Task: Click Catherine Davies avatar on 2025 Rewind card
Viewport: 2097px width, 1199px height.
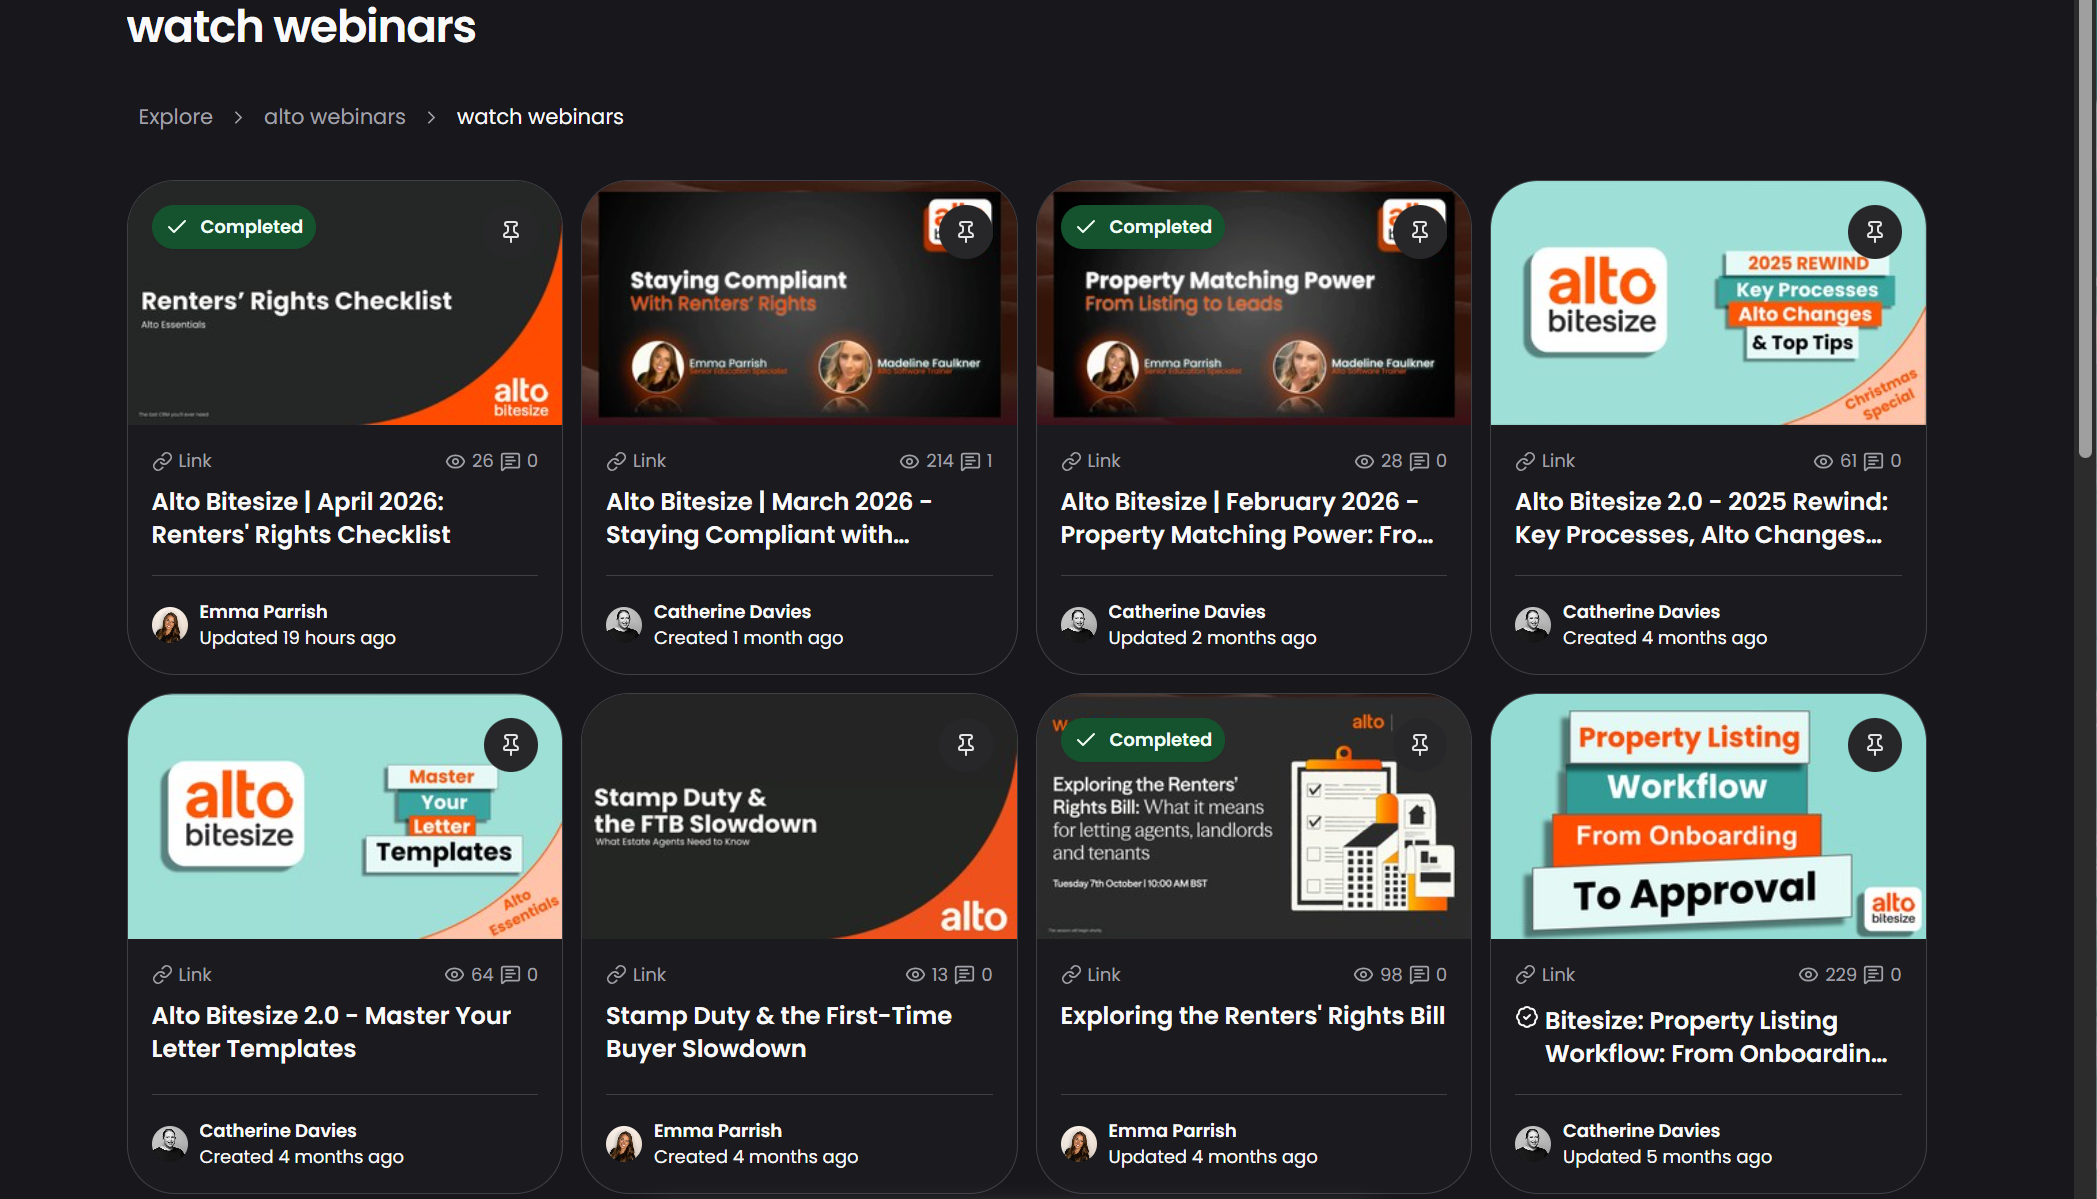Action: click(x=1533, y=624)
